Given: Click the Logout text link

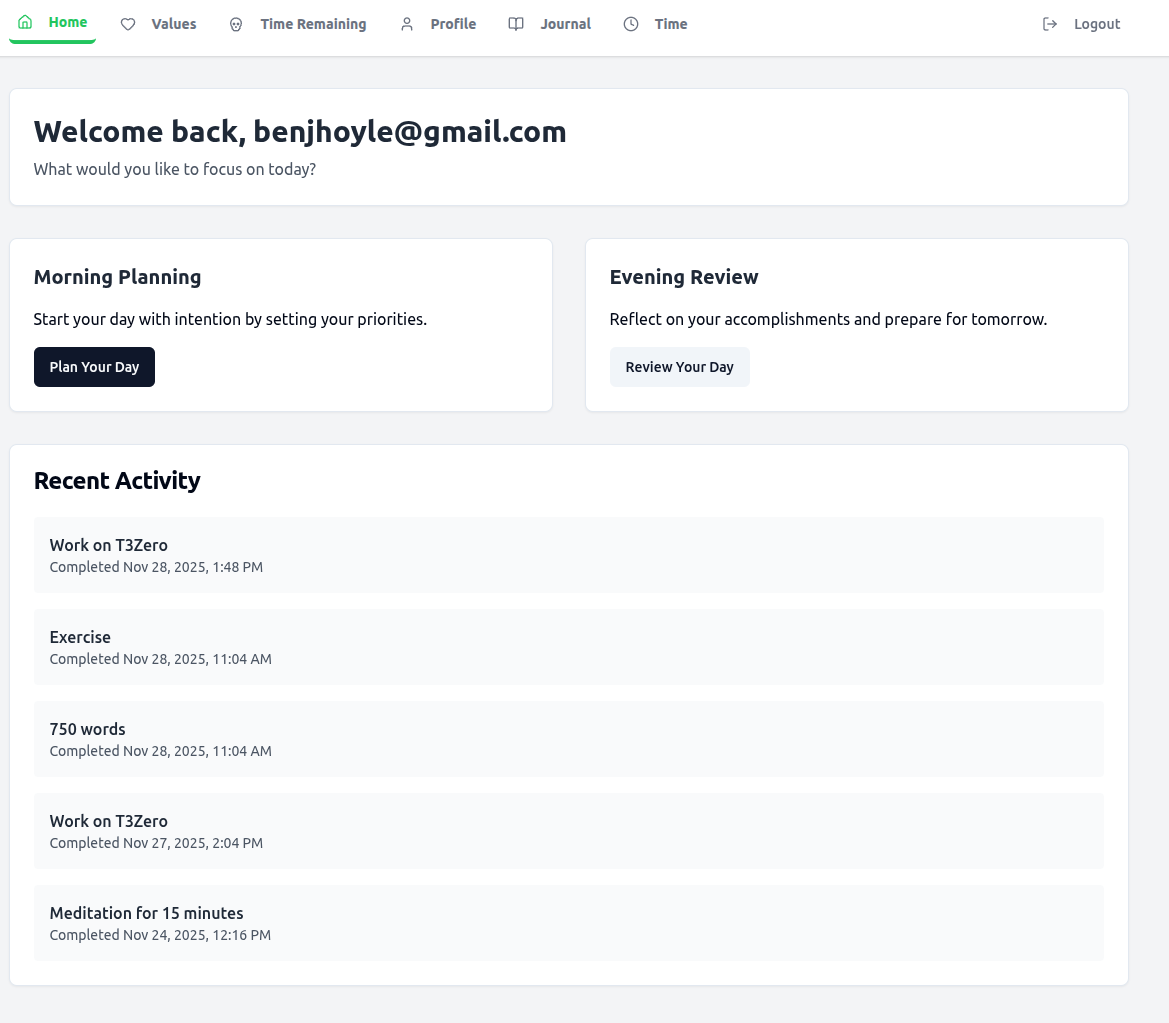Looking at the screenshot, I should pos(1097,24).
